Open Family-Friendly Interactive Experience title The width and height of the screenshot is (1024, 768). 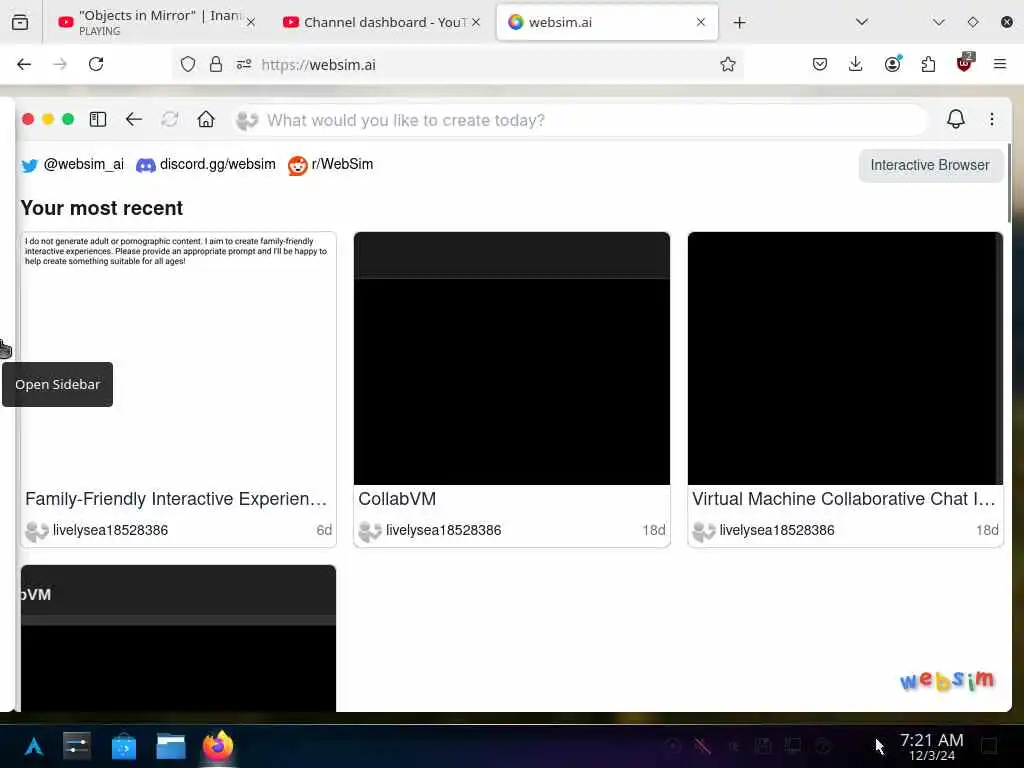[176, 499]
